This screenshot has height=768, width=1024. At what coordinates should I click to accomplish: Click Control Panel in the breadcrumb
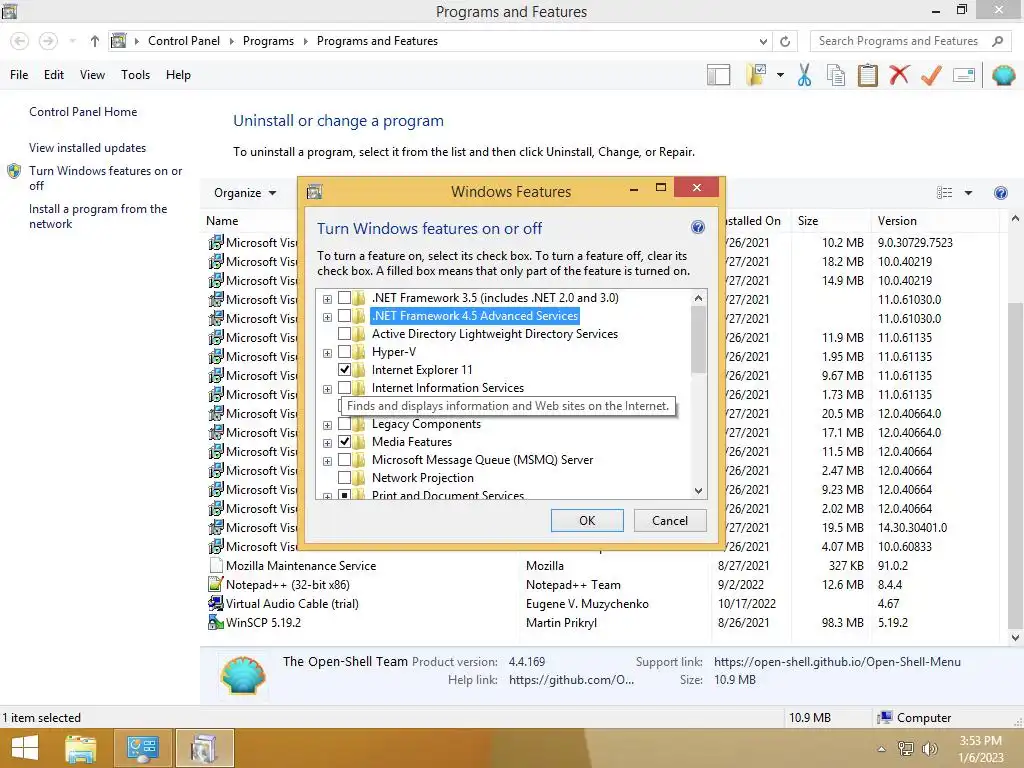tap(184, 40)
